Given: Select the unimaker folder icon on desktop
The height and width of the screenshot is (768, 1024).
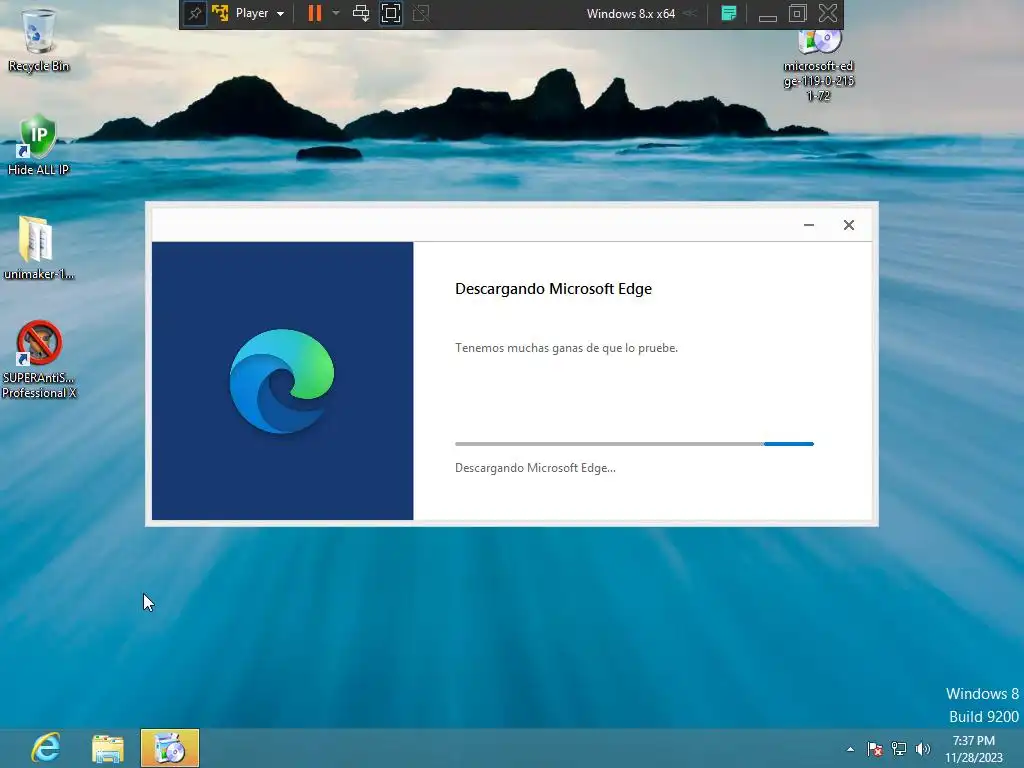Looking at the screenshot, I should tap(38, 248).
